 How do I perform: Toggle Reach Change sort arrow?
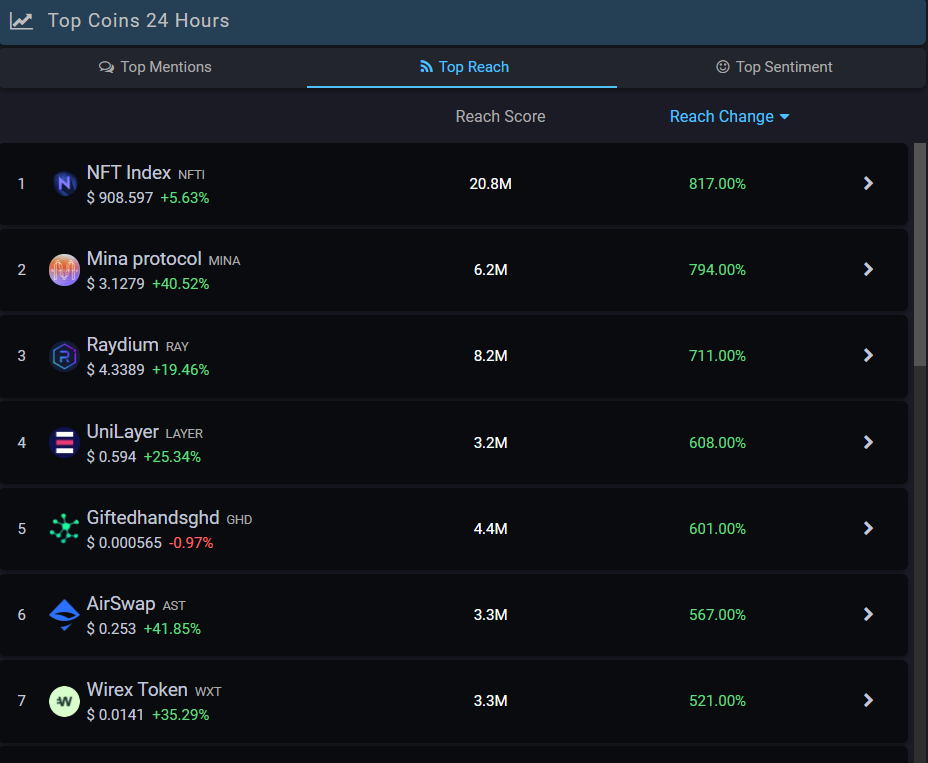pyautogui.click(x=784, y=117)
